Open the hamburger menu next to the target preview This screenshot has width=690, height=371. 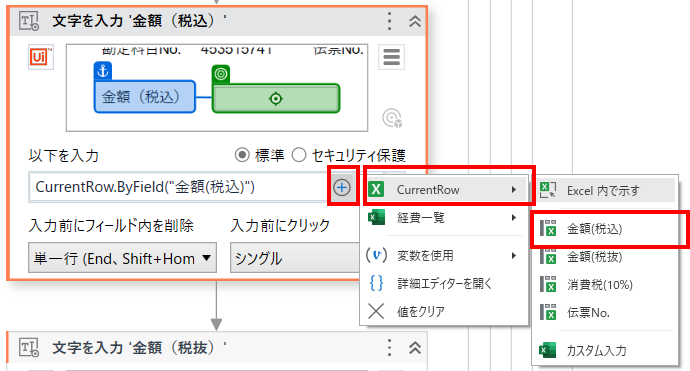pos(391,57)
